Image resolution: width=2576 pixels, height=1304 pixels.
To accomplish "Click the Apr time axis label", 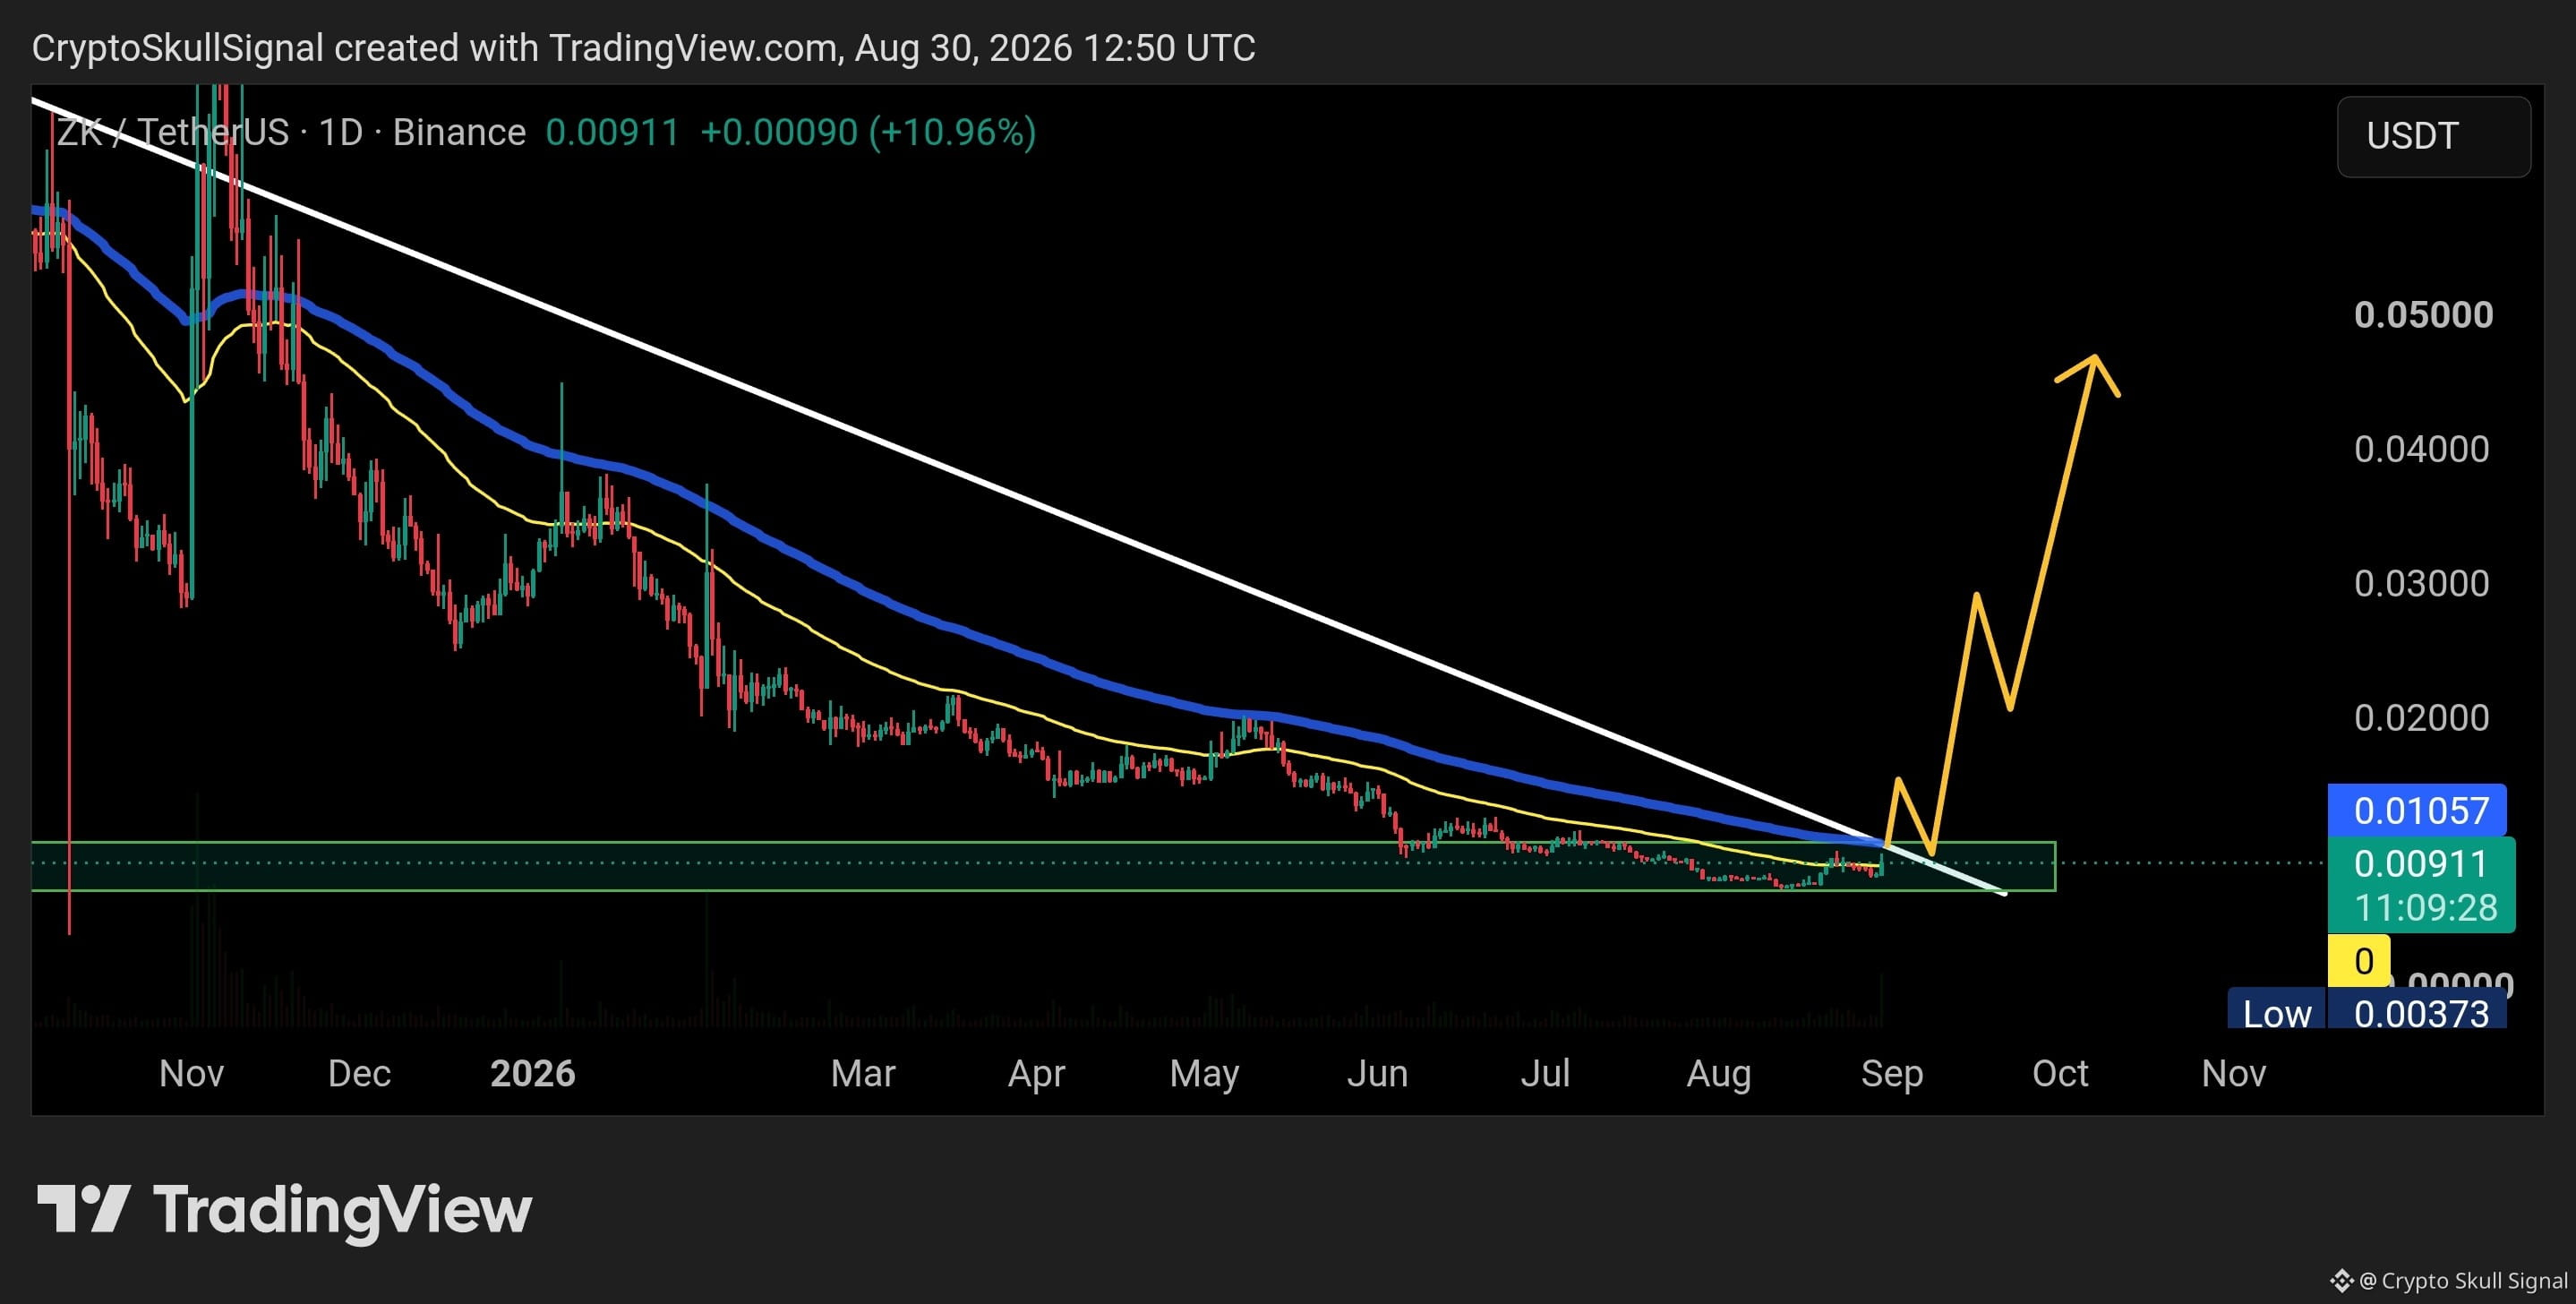I will [1036, 1074].
